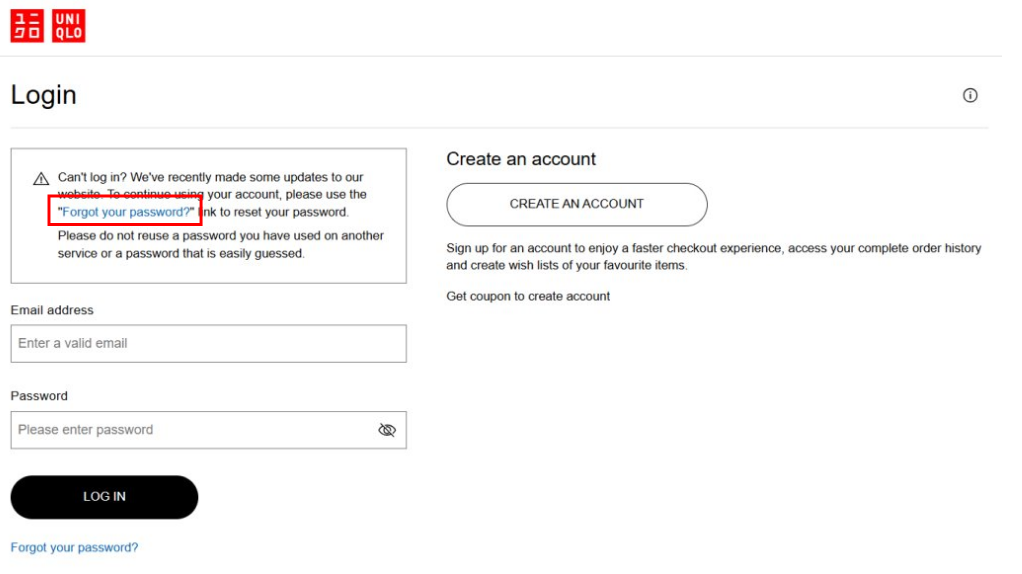This screenshot has width=1022, height=574.
Task: Click the "link to reset your password" text
Action: [275, 212]
